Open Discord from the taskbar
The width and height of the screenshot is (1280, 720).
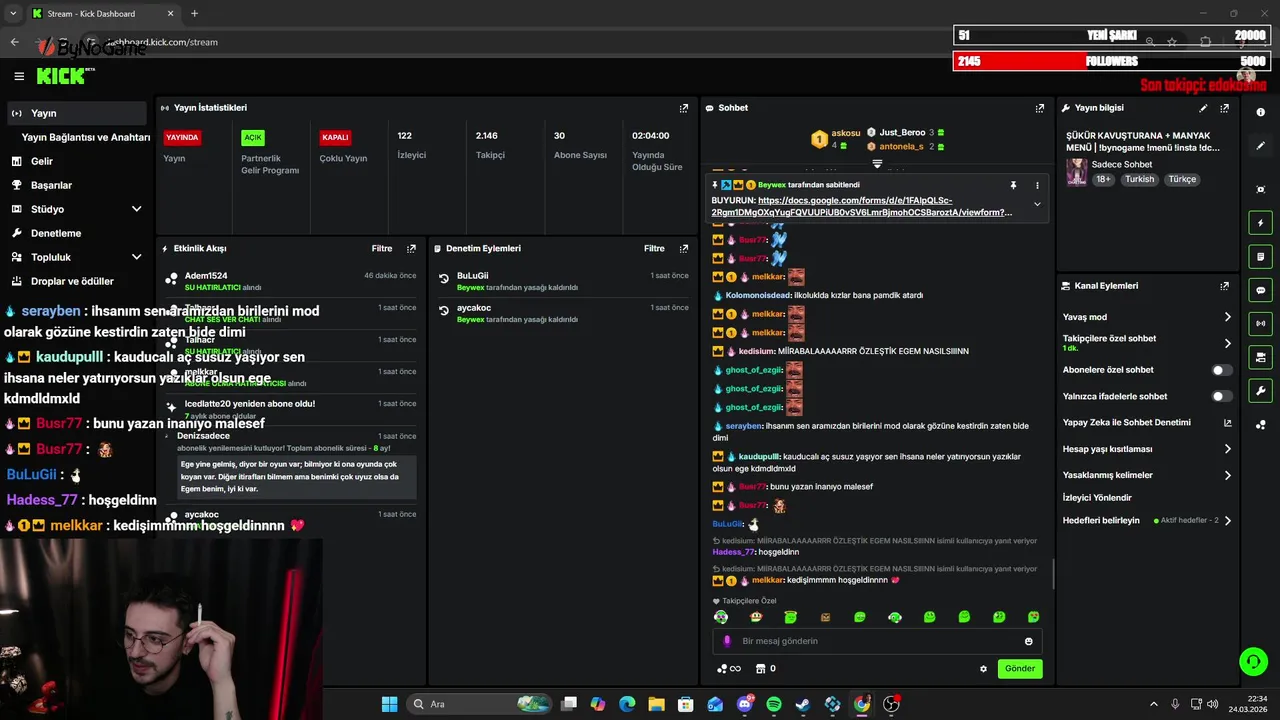tap(744, 704)
